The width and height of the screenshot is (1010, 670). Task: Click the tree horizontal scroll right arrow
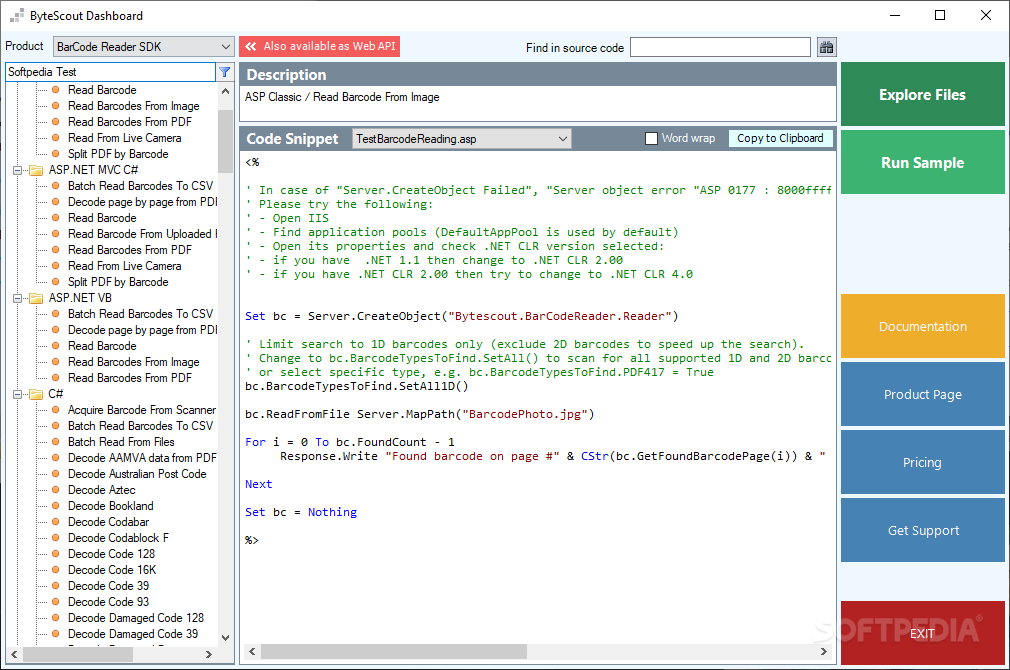point(209,655)
